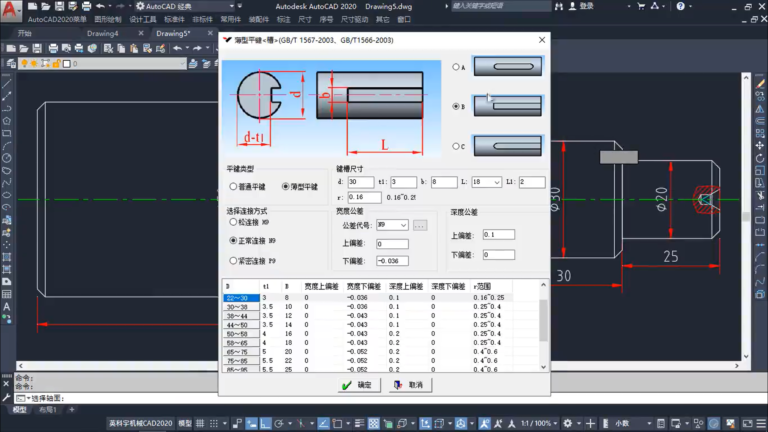Click Undo arrow in the standard toolbar
Screen dimensions: 768x432
[x=177, y=48]
